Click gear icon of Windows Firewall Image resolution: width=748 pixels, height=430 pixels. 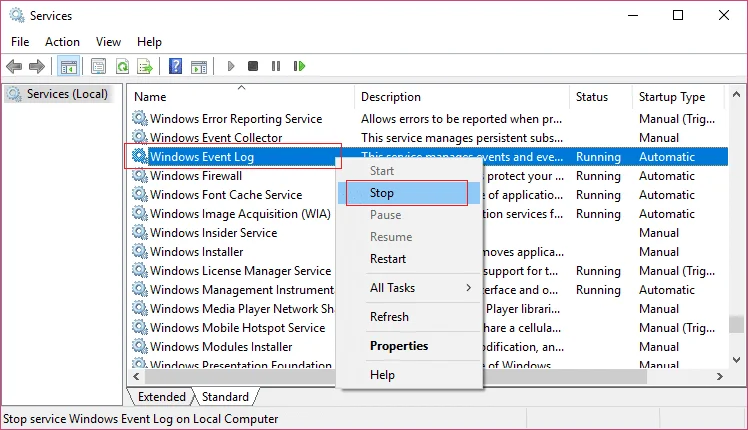pyautogui.click(x=140, y=175)
